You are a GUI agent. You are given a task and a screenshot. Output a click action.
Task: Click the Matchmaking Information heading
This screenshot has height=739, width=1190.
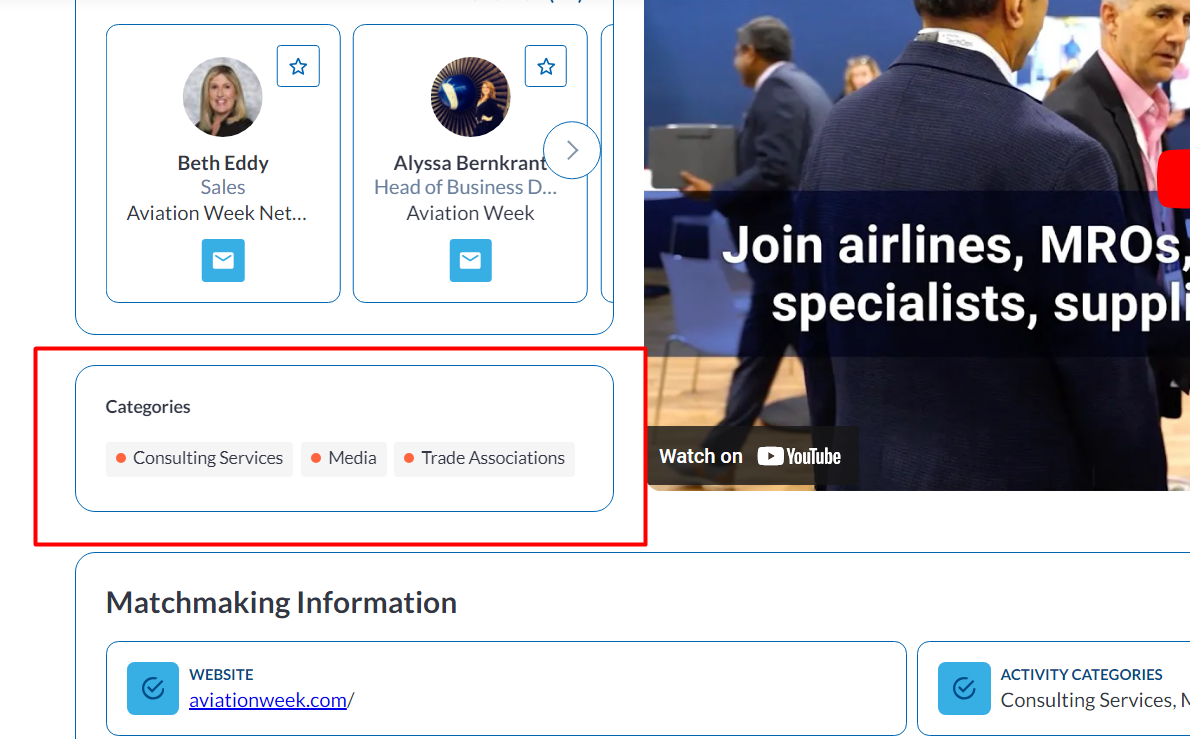(x=281, y=603)
